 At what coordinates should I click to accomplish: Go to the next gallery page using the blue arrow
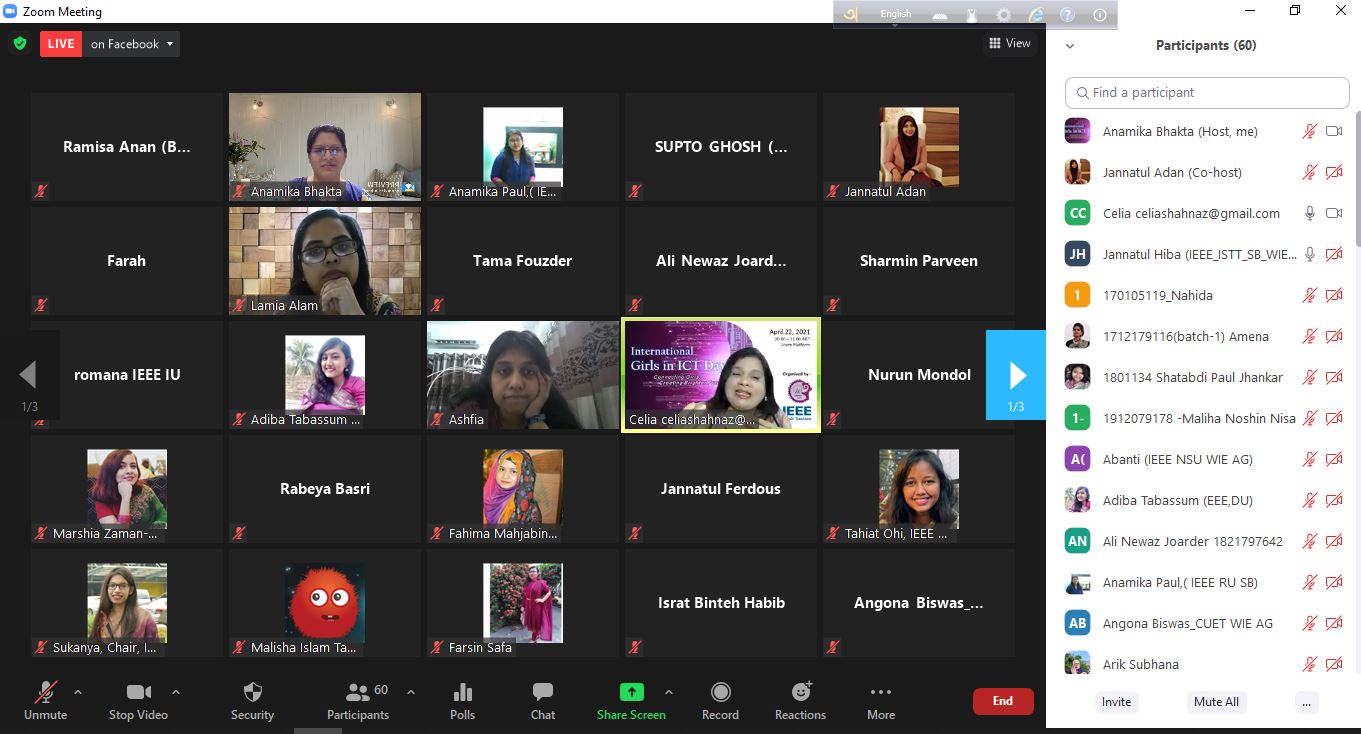[1016, 375]
